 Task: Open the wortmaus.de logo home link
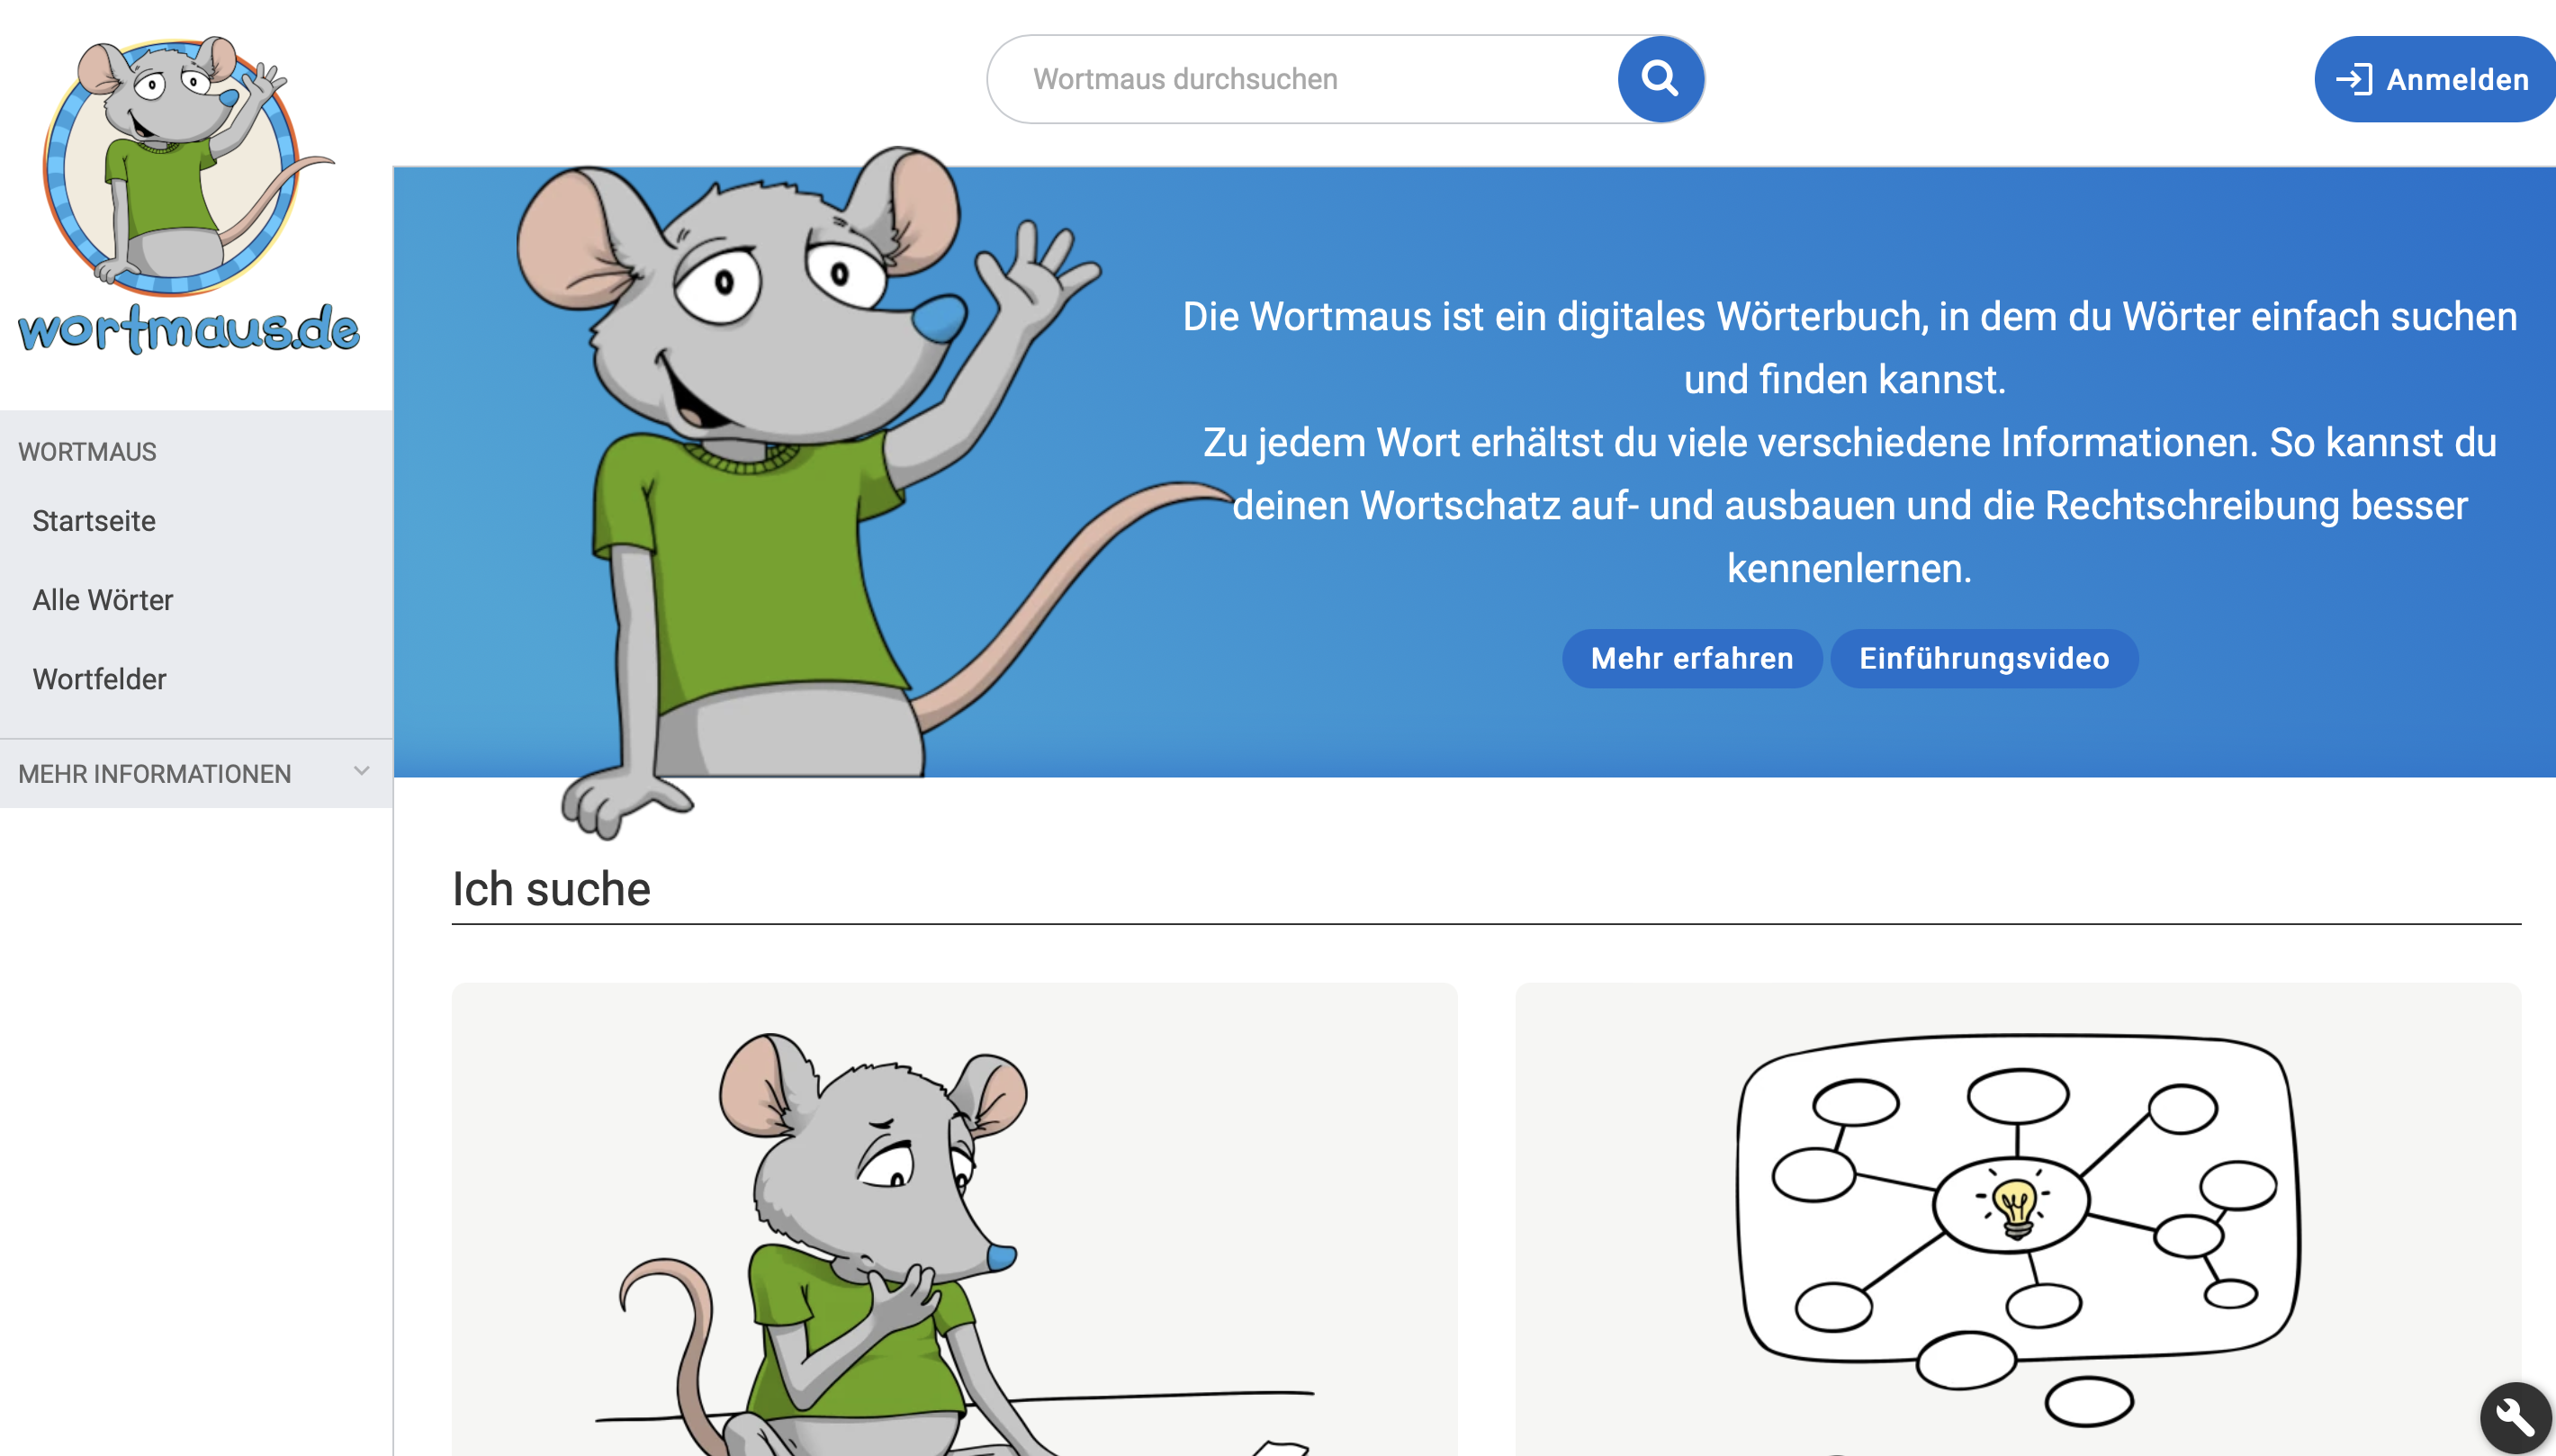point(188,195)
